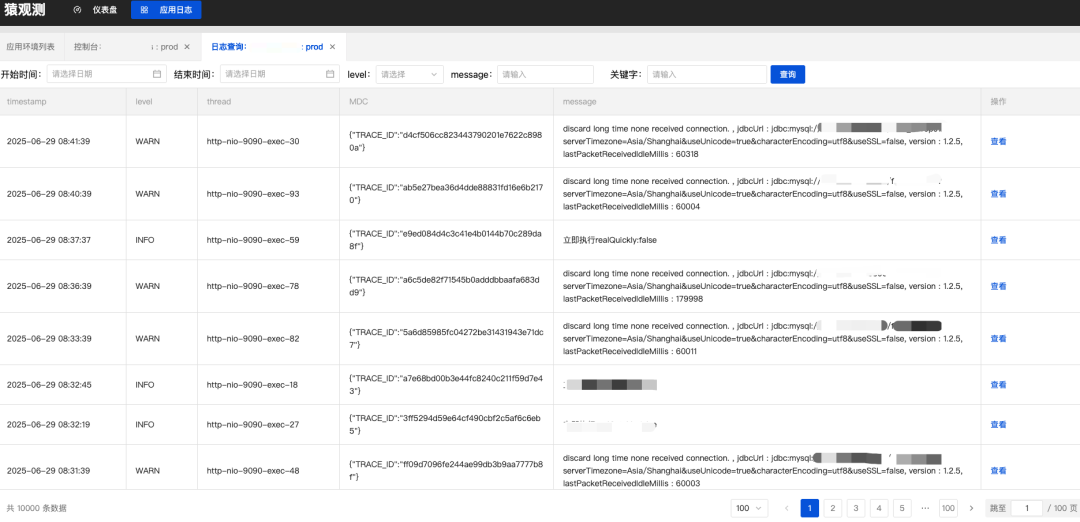Click 查看 for the 08:37:37 log
The height and width of the screenshot is (522, 1080).
tap(998, 240)
